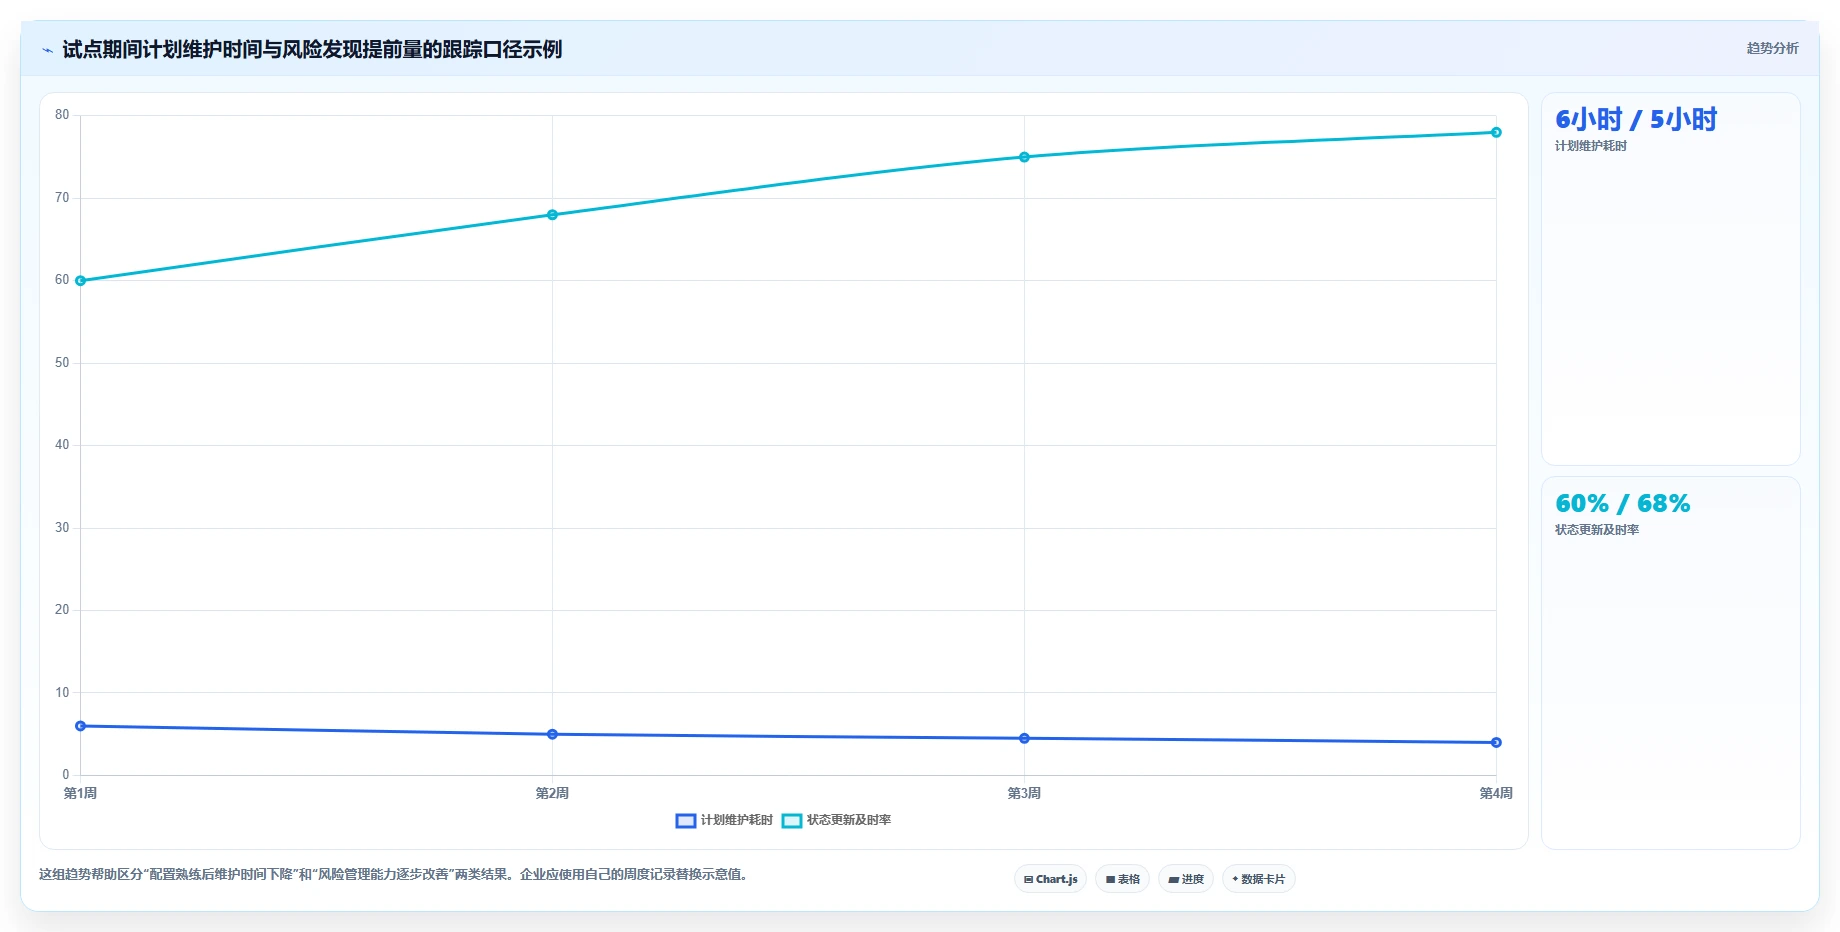This screenshot has height=932, width=1840.
Task: Click blue data point at 第2周
Action: coord(552,734)
